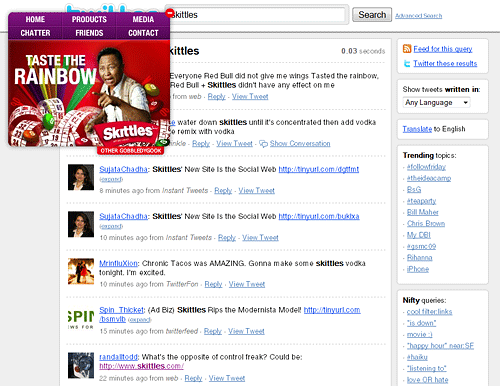Click Reply on MrintluXion's tweet

(213, 284)
